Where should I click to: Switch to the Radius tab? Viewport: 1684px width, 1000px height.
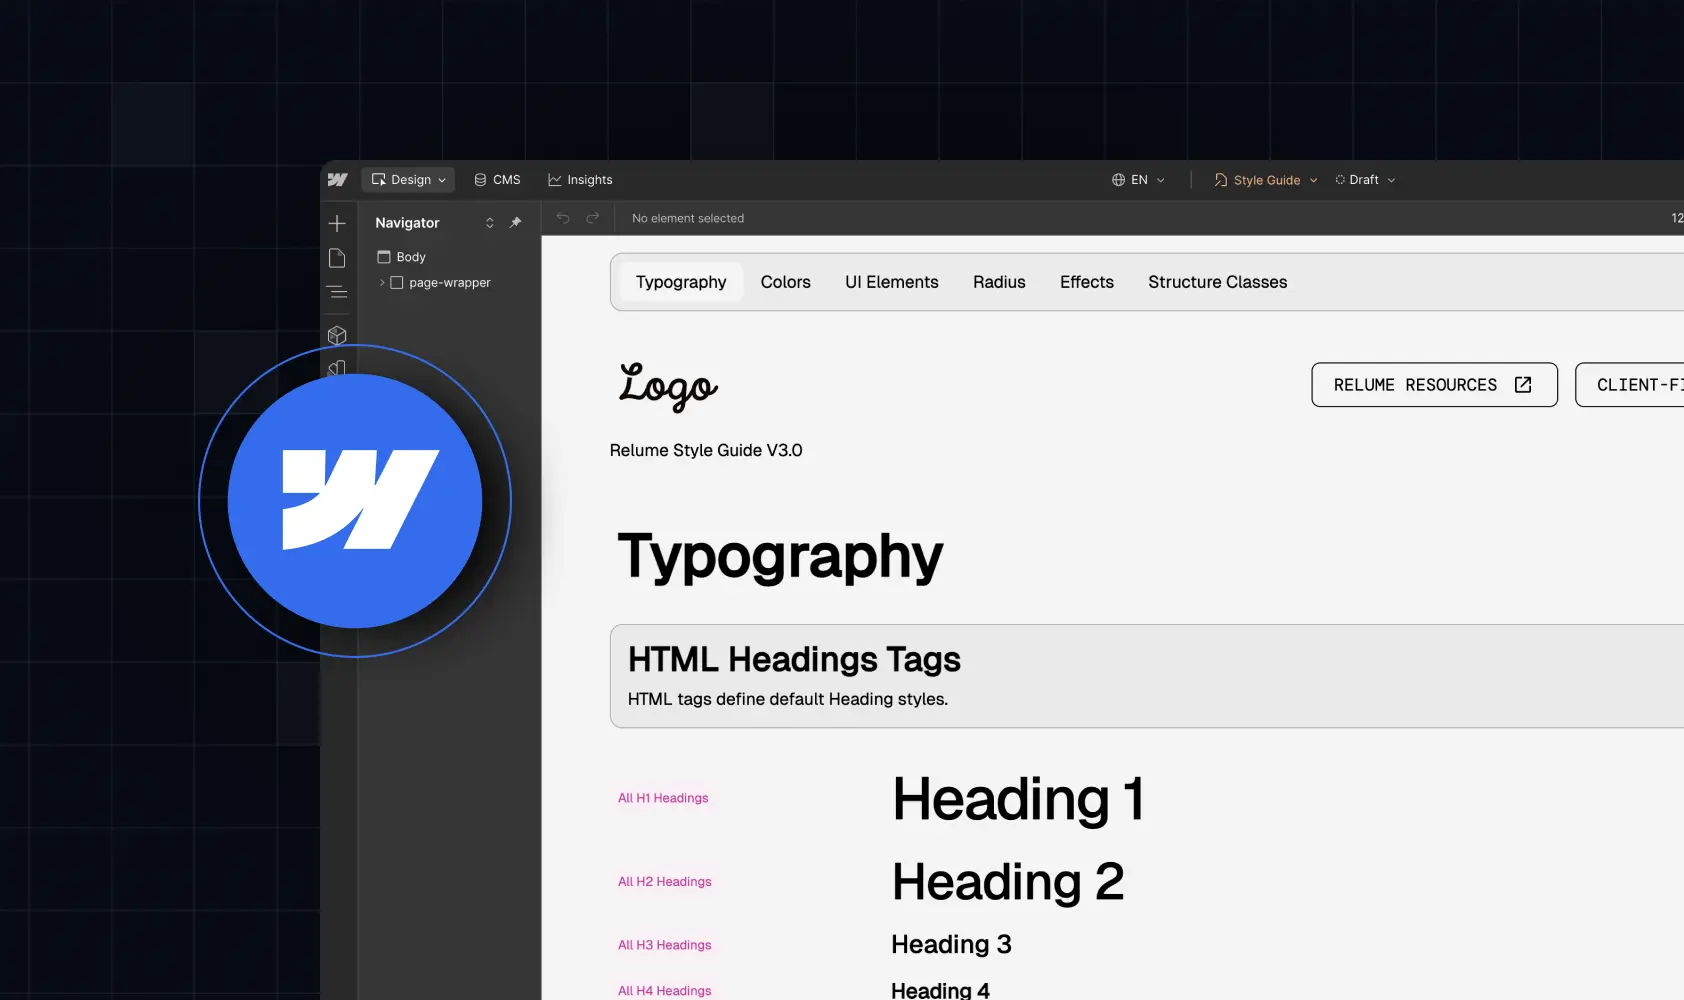[x=999, y=282]
